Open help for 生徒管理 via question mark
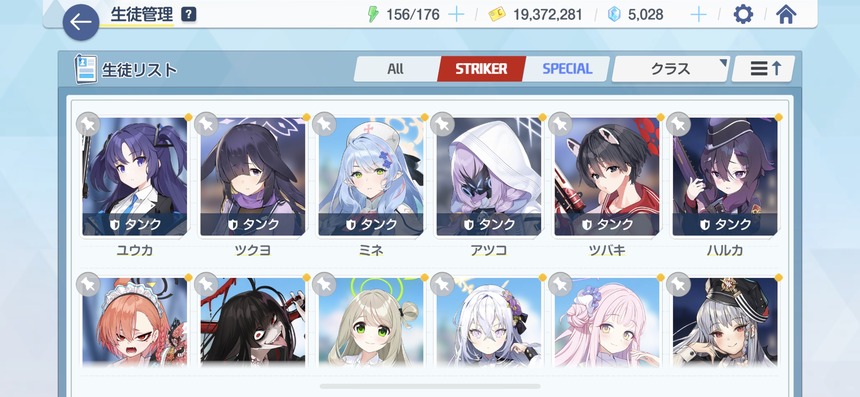Screen dimensions: 860x397 188,14
